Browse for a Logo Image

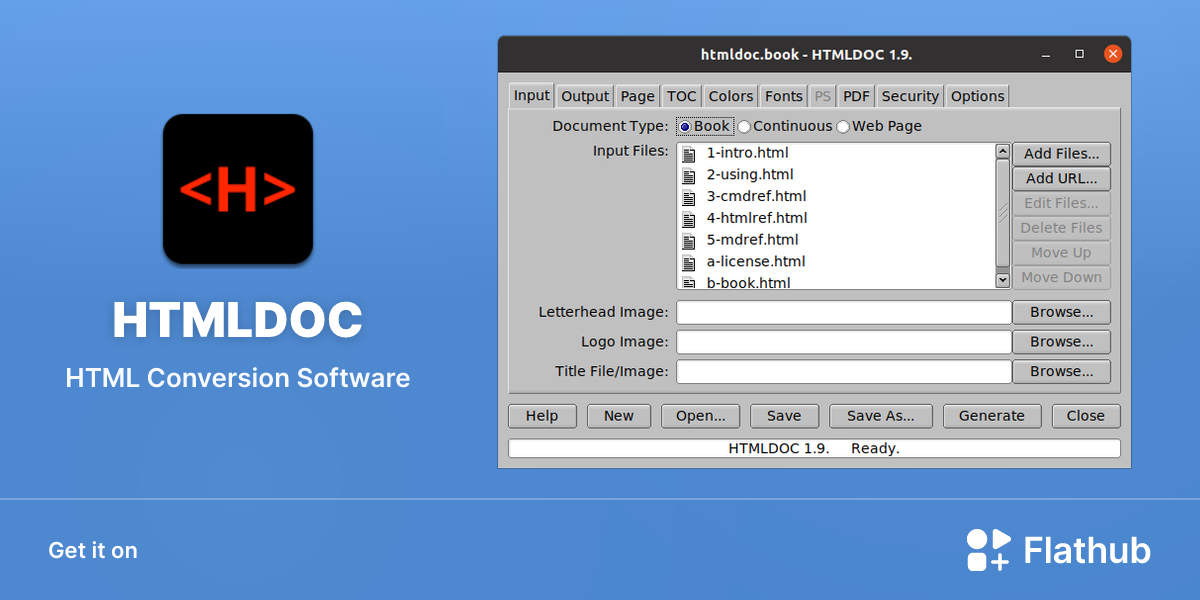coord(1062,342)
